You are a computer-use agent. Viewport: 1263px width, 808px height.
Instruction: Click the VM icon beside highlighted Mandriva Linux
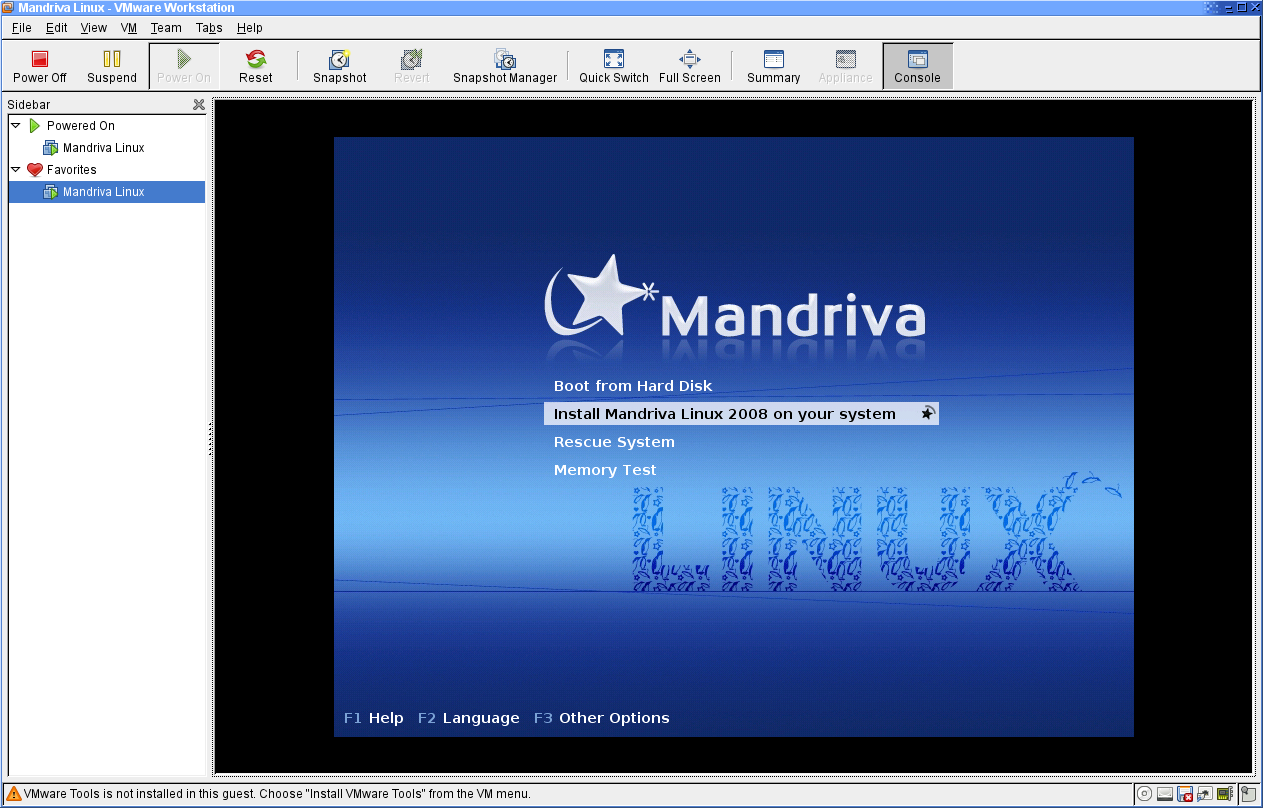(51, 192)
